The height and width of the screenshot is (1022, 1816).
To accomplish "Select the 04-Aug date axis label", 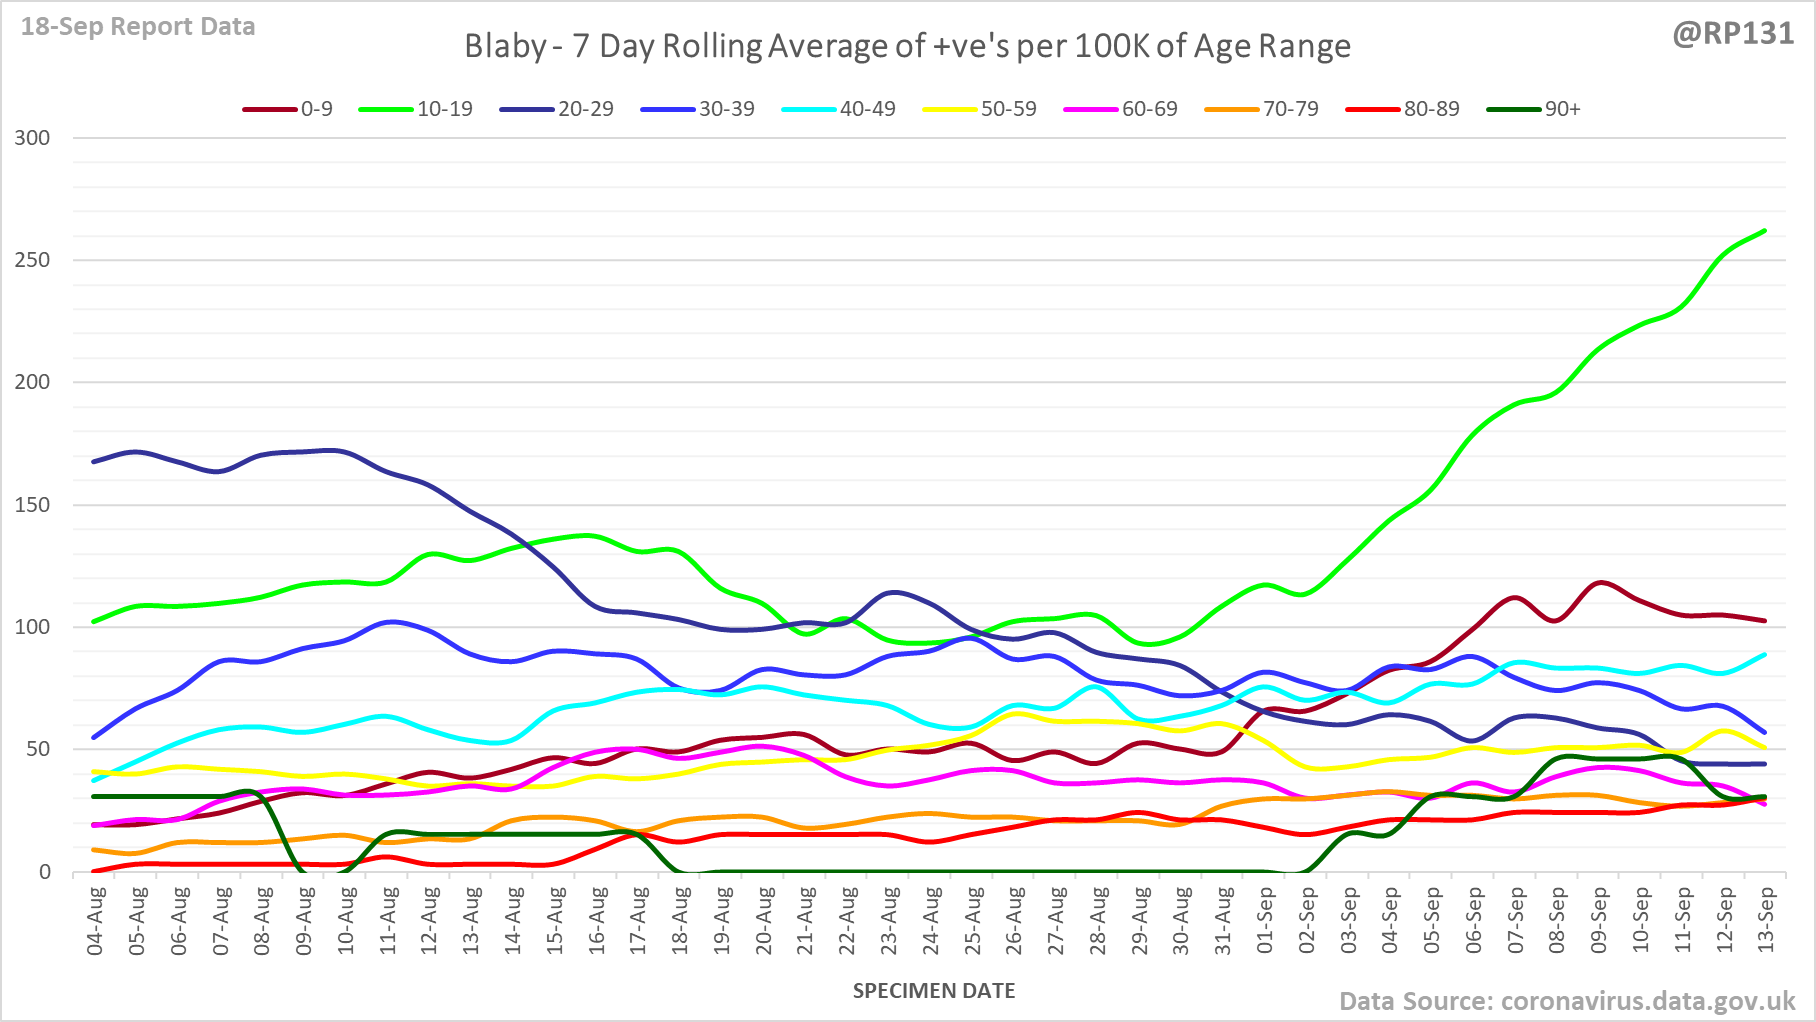I will [x=96, y=920].
